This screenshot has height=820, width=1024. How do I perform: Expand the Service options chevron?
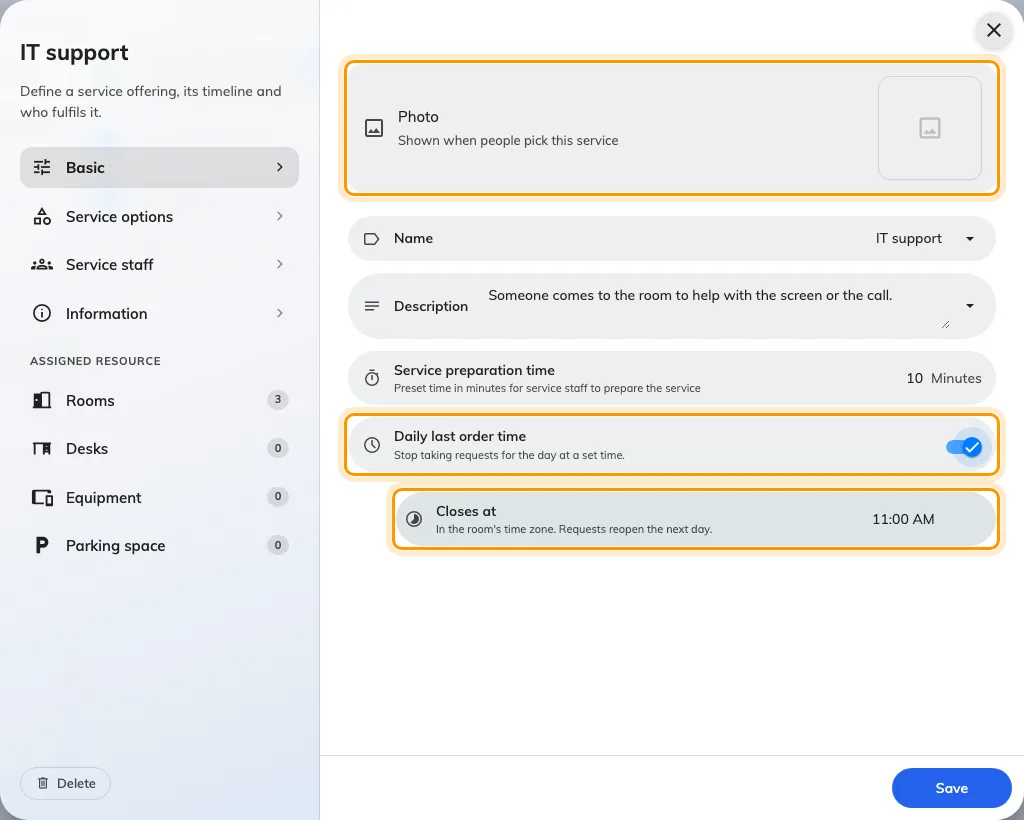pyautogui.click(x=280, y=216)
